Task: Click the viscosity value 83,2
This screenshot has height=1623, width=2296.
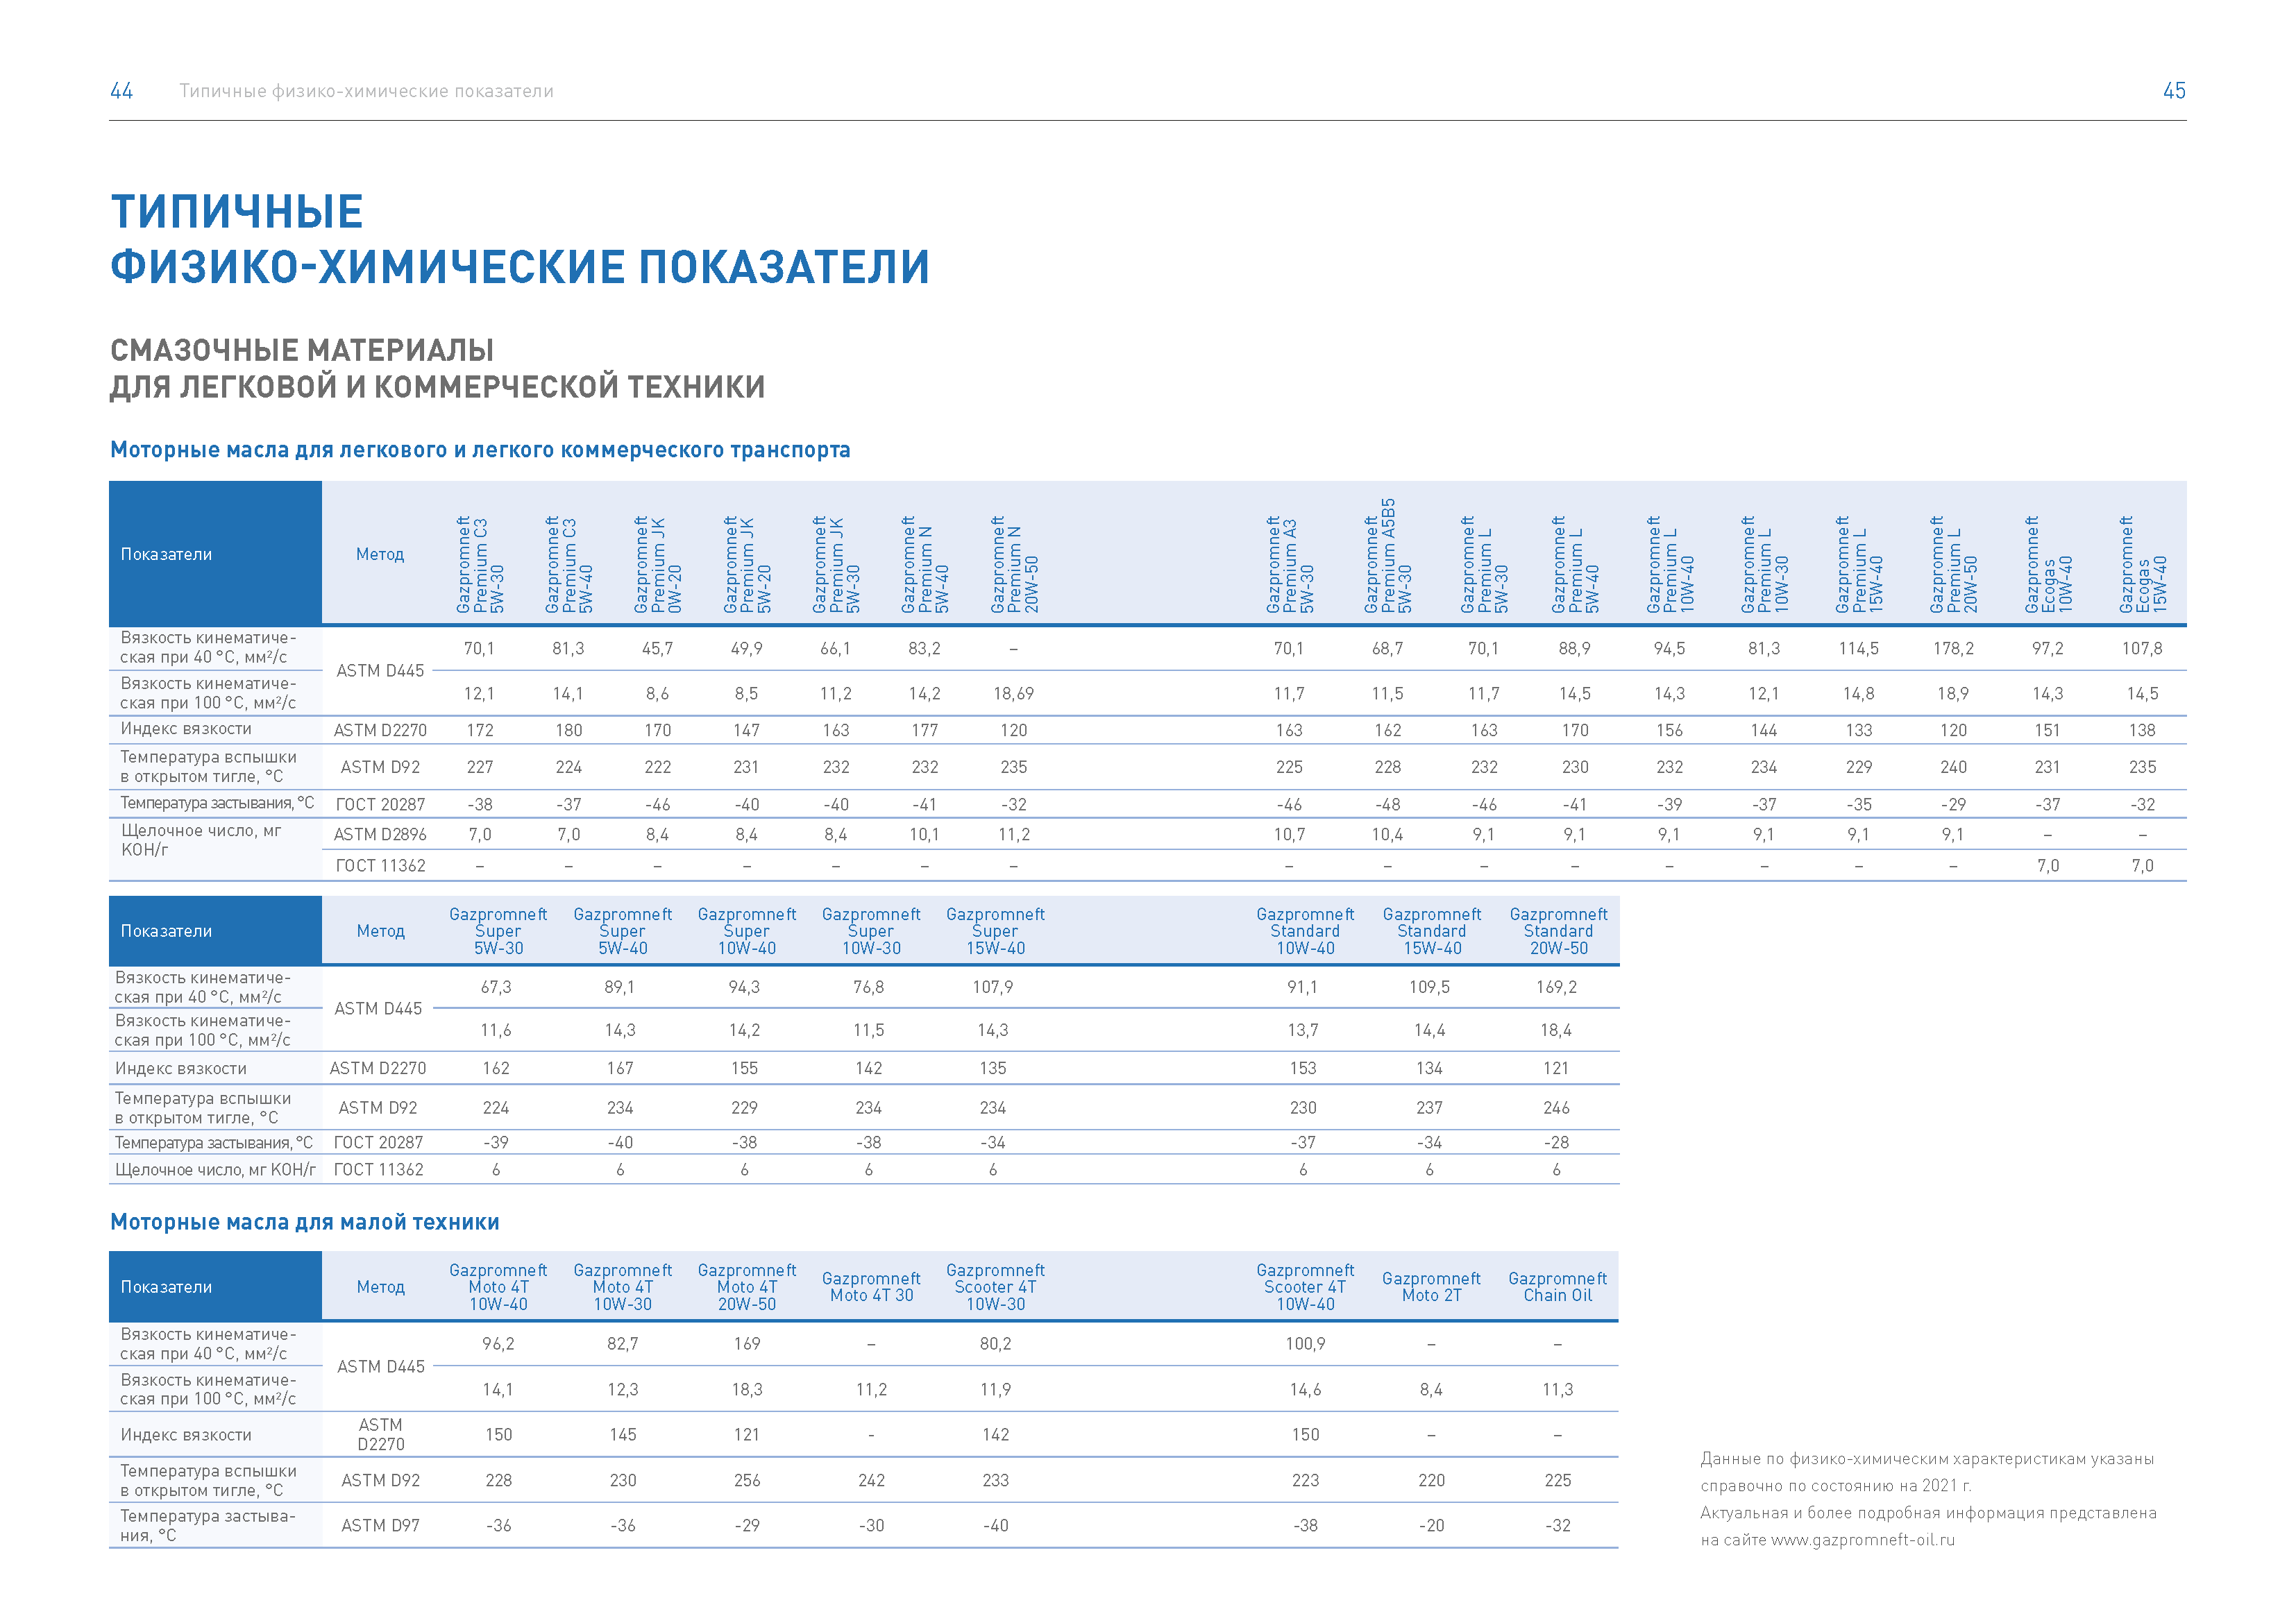Action: (x=924, y=648)
